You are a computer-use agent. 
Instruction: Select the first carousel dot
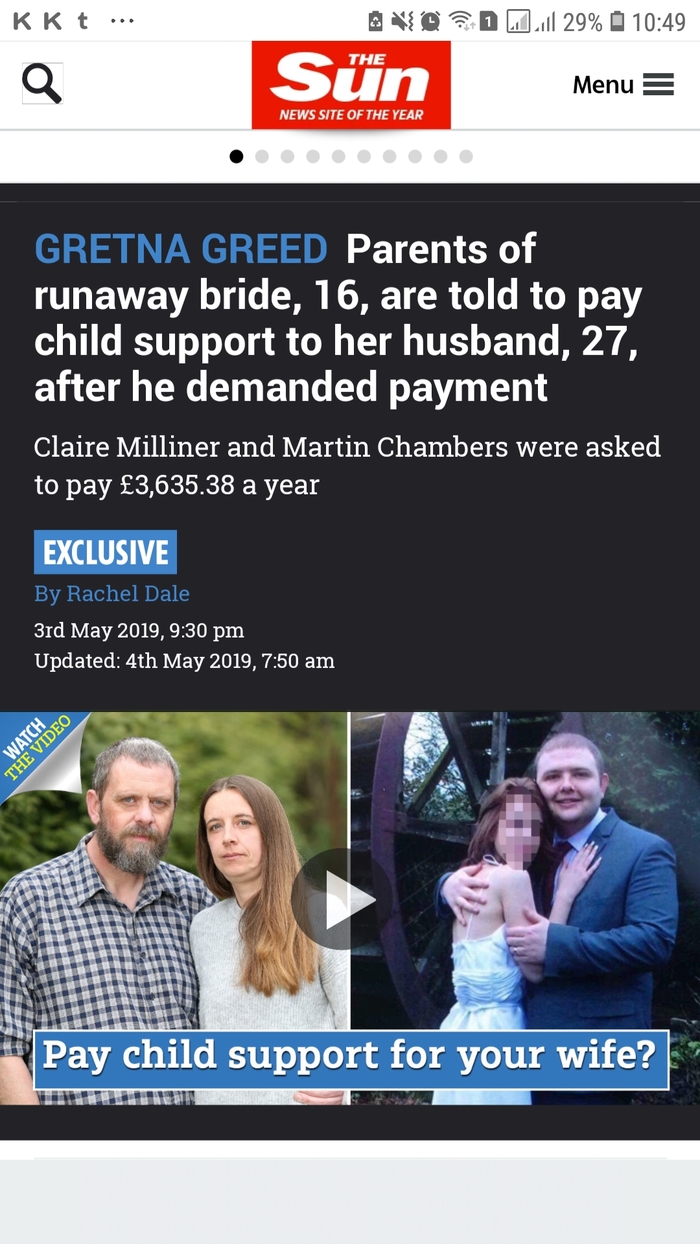236,156
